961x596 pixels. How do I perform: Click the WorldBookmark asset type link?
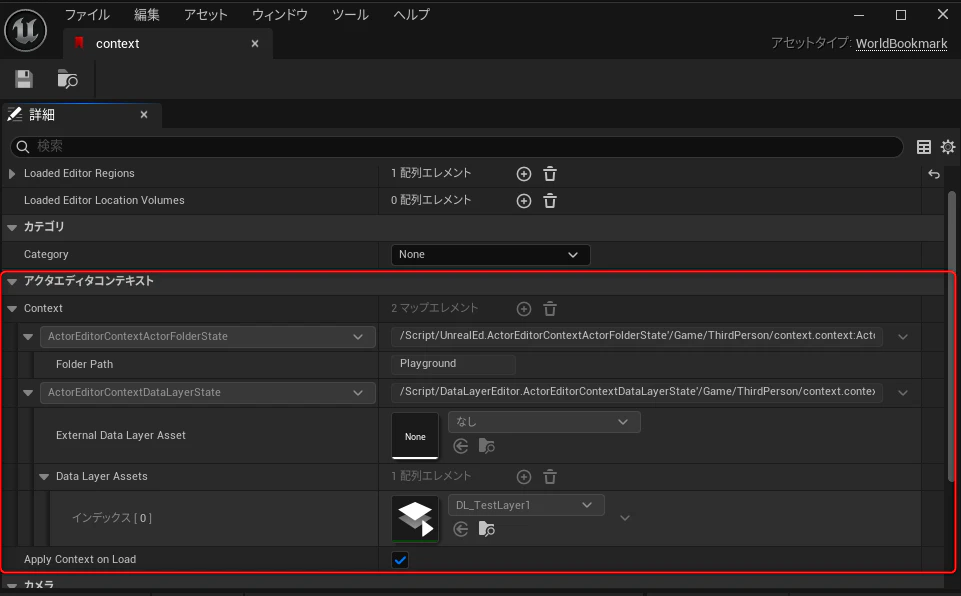[902, 44]
